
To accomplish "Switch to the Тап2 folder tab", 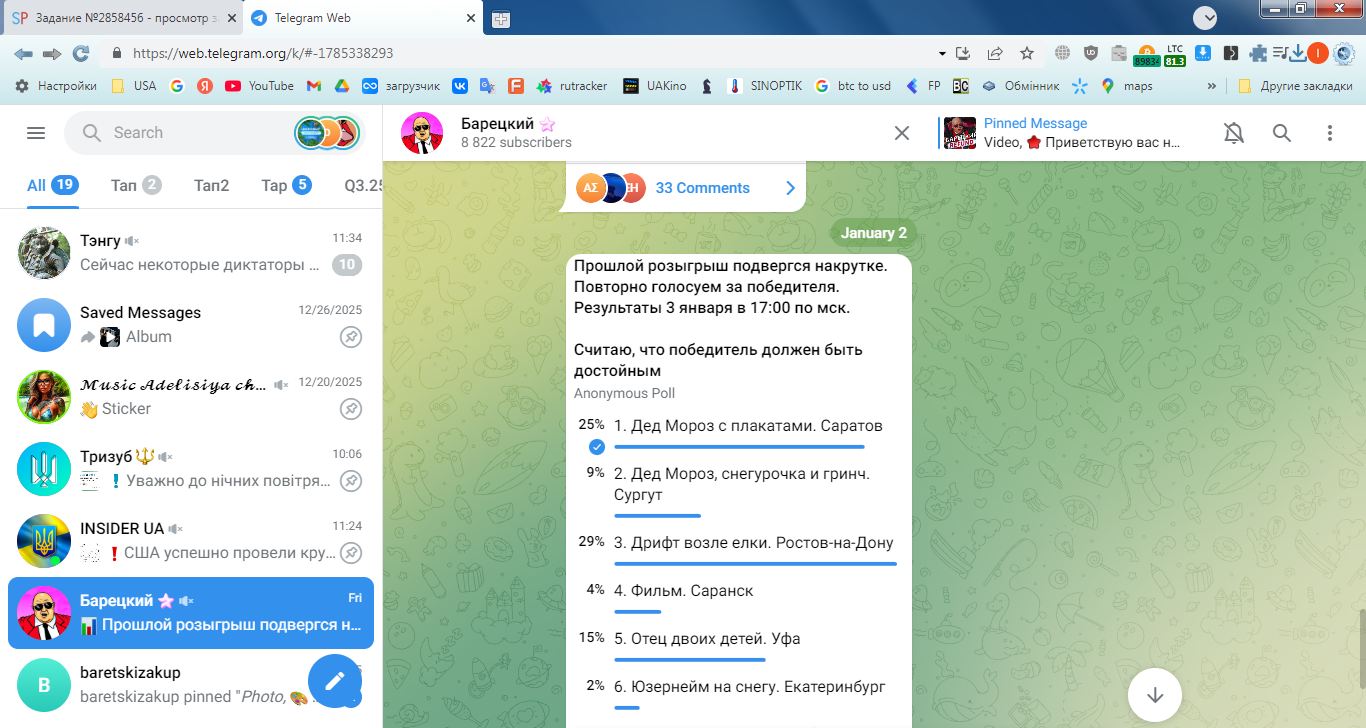I will [211, 185].
